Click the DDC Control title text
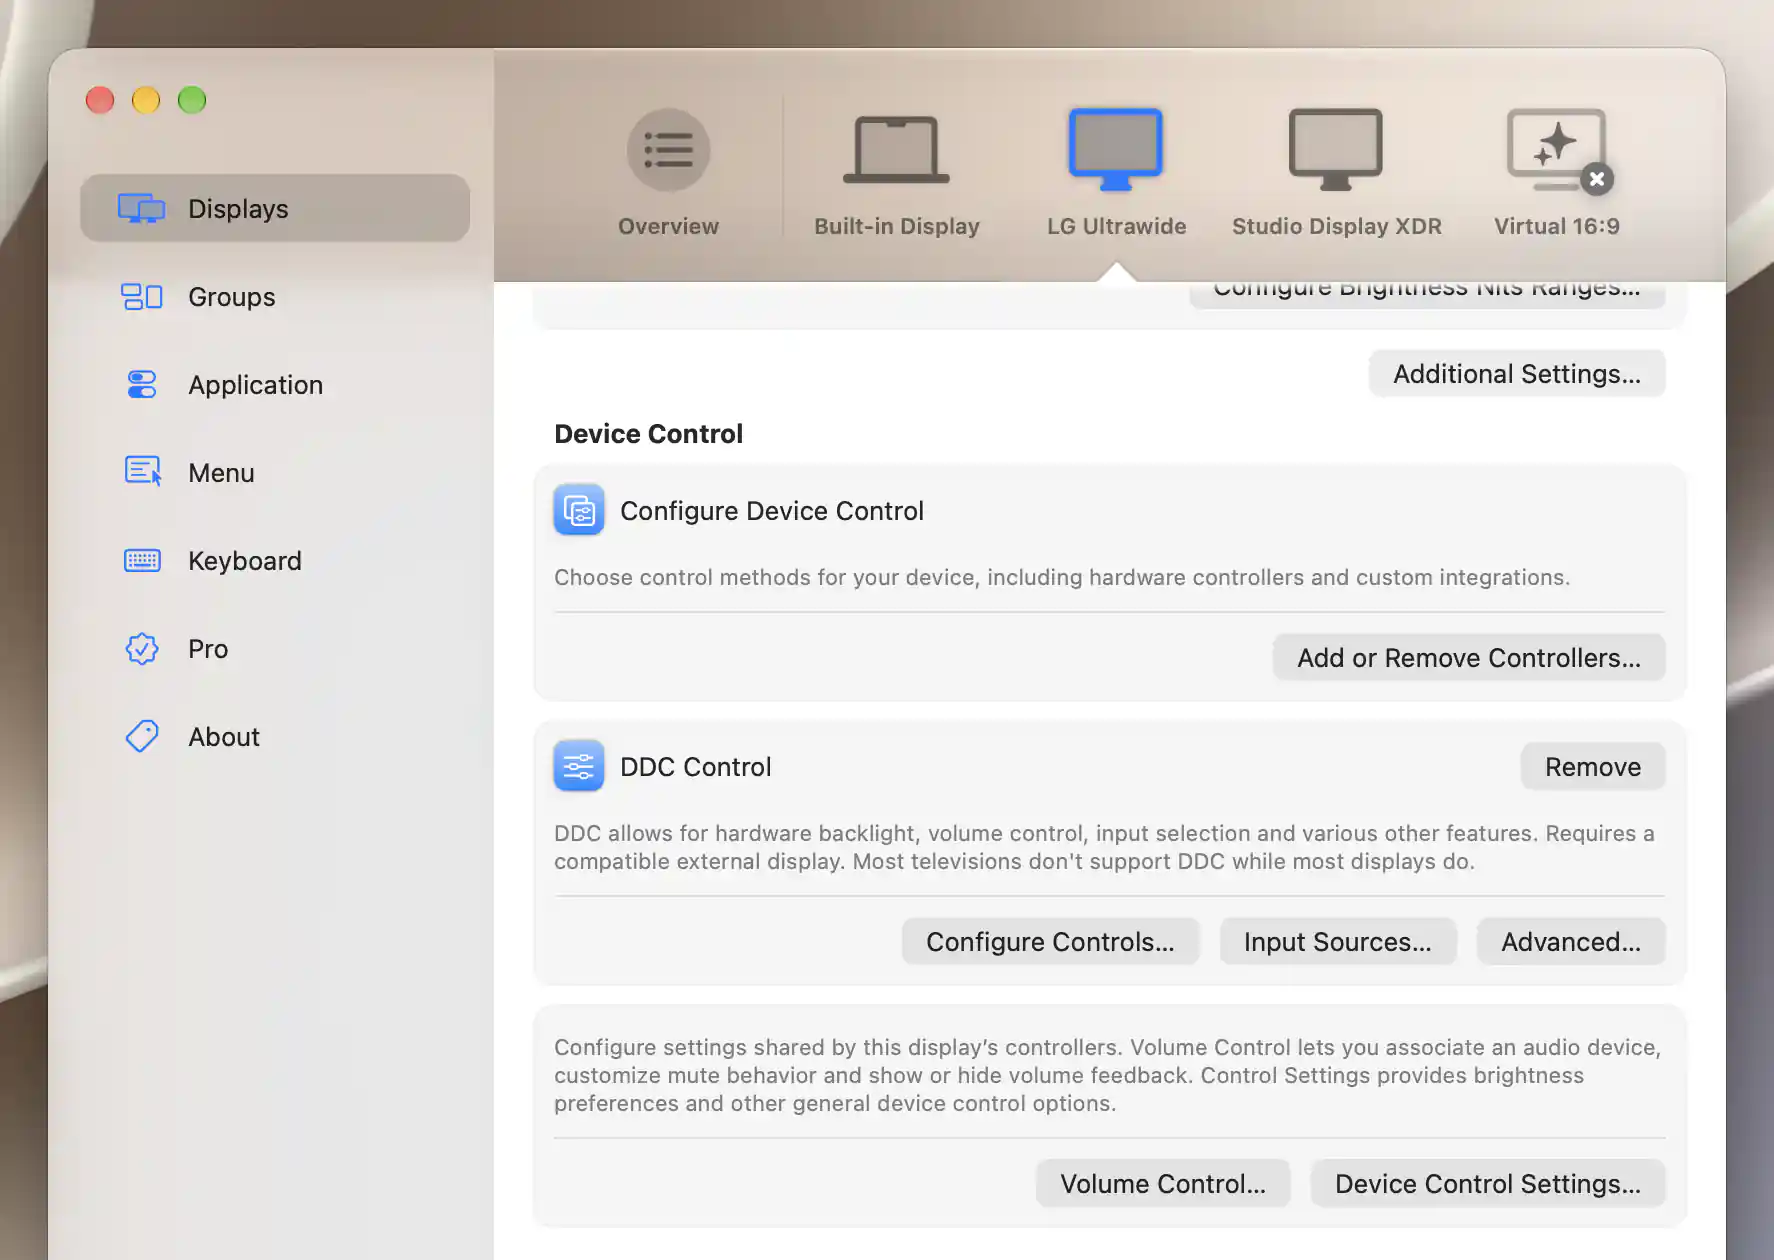 [x=696, y=767]
